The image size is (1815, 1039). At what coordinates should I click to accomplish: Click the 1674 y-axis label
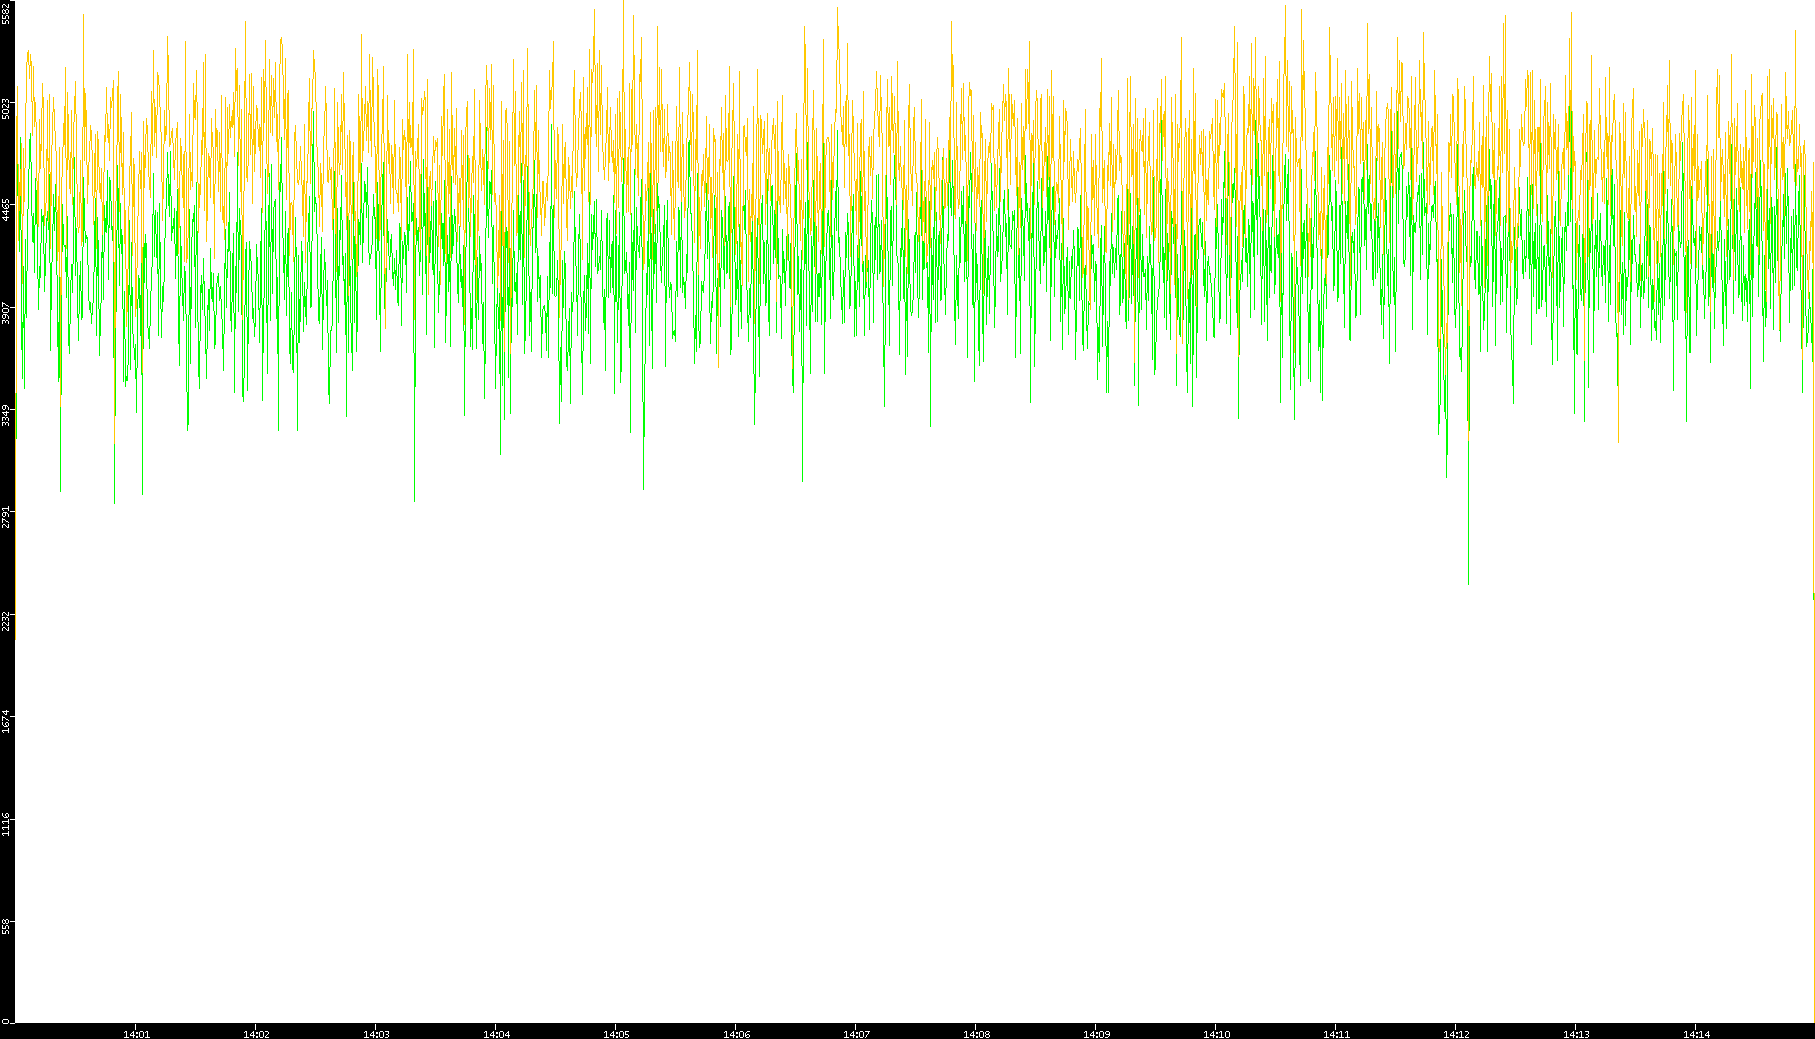(7, 721)
